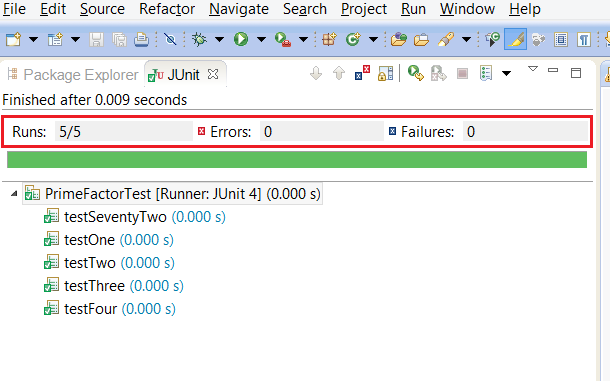Viewport: 610px width, 381px height.
Task: Select the testThree result
Action: pyautogui.click(x=114, y=286)
